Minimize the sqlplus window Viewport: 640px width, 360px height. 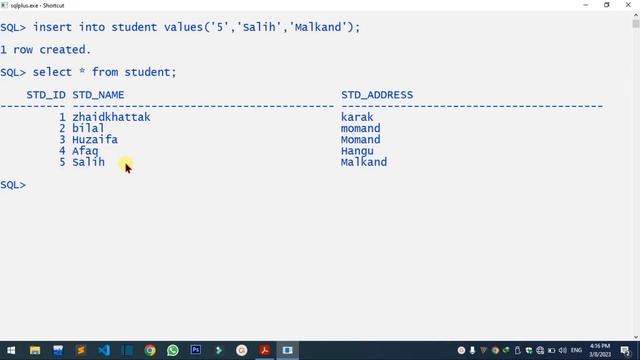pos(586,5)
